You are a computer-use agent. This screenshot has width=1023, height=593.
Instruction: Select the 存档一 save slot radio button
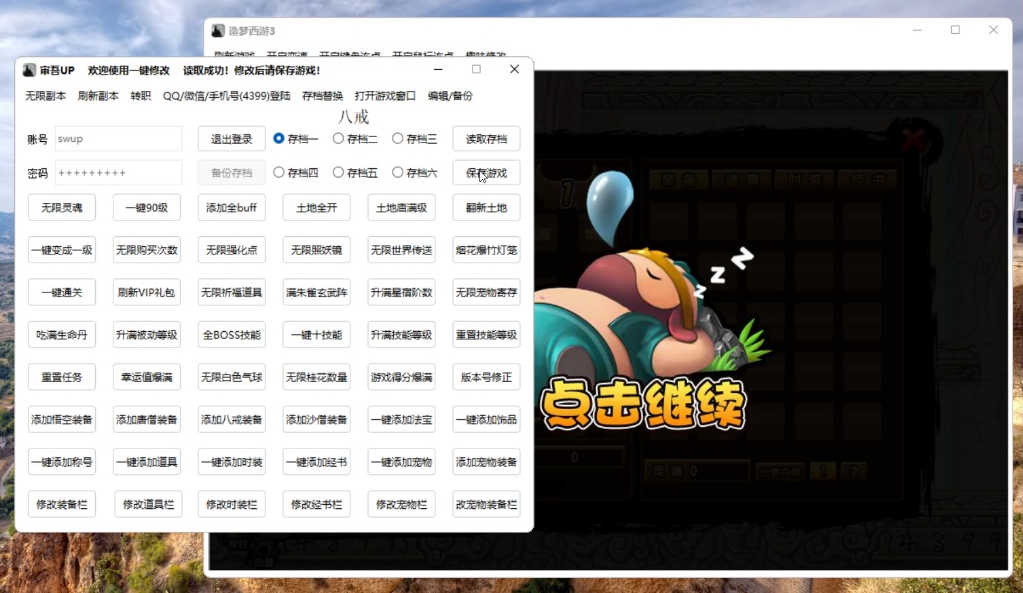(x=296, y=138)
